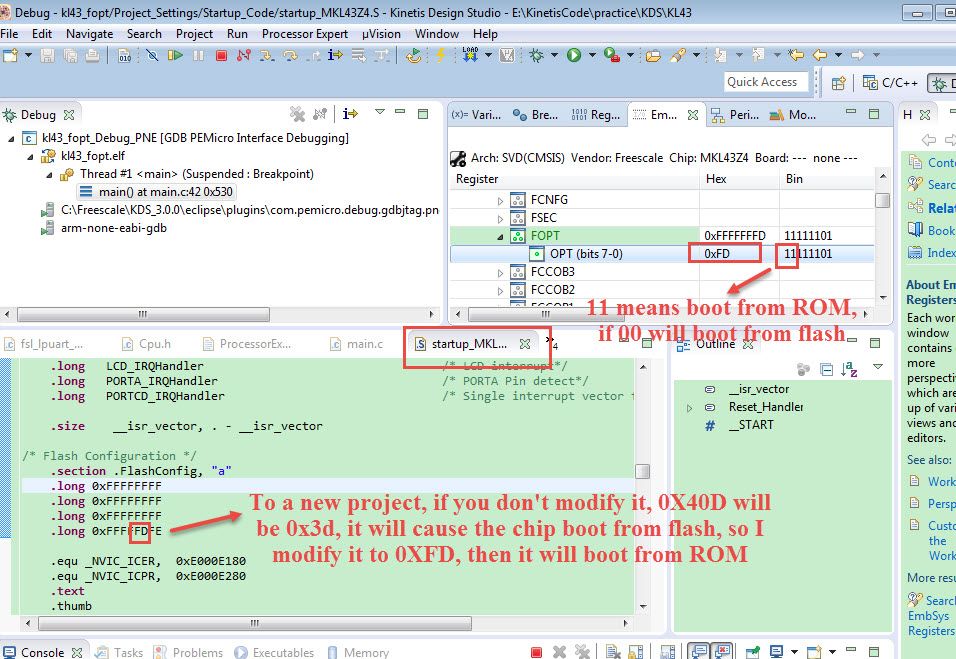Expand the FCCOB3 register
This screenshot has width=956, height=659.
pyautogui.click(x=500, y=273)
